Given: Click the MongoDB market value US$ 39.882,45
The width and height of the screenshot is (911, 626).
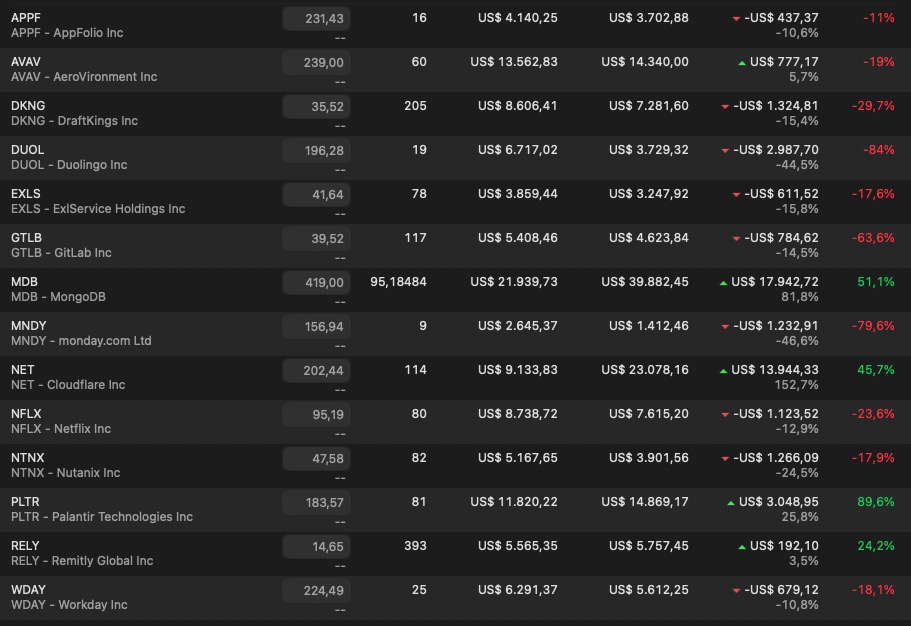Looking at the screenshot, I should coord(644,282).
